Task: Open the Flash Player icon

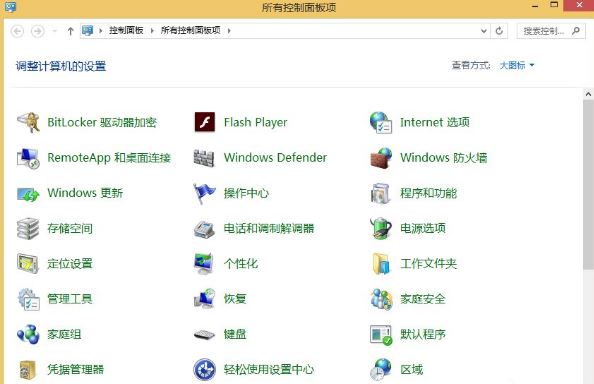Action: pos(205,122)
